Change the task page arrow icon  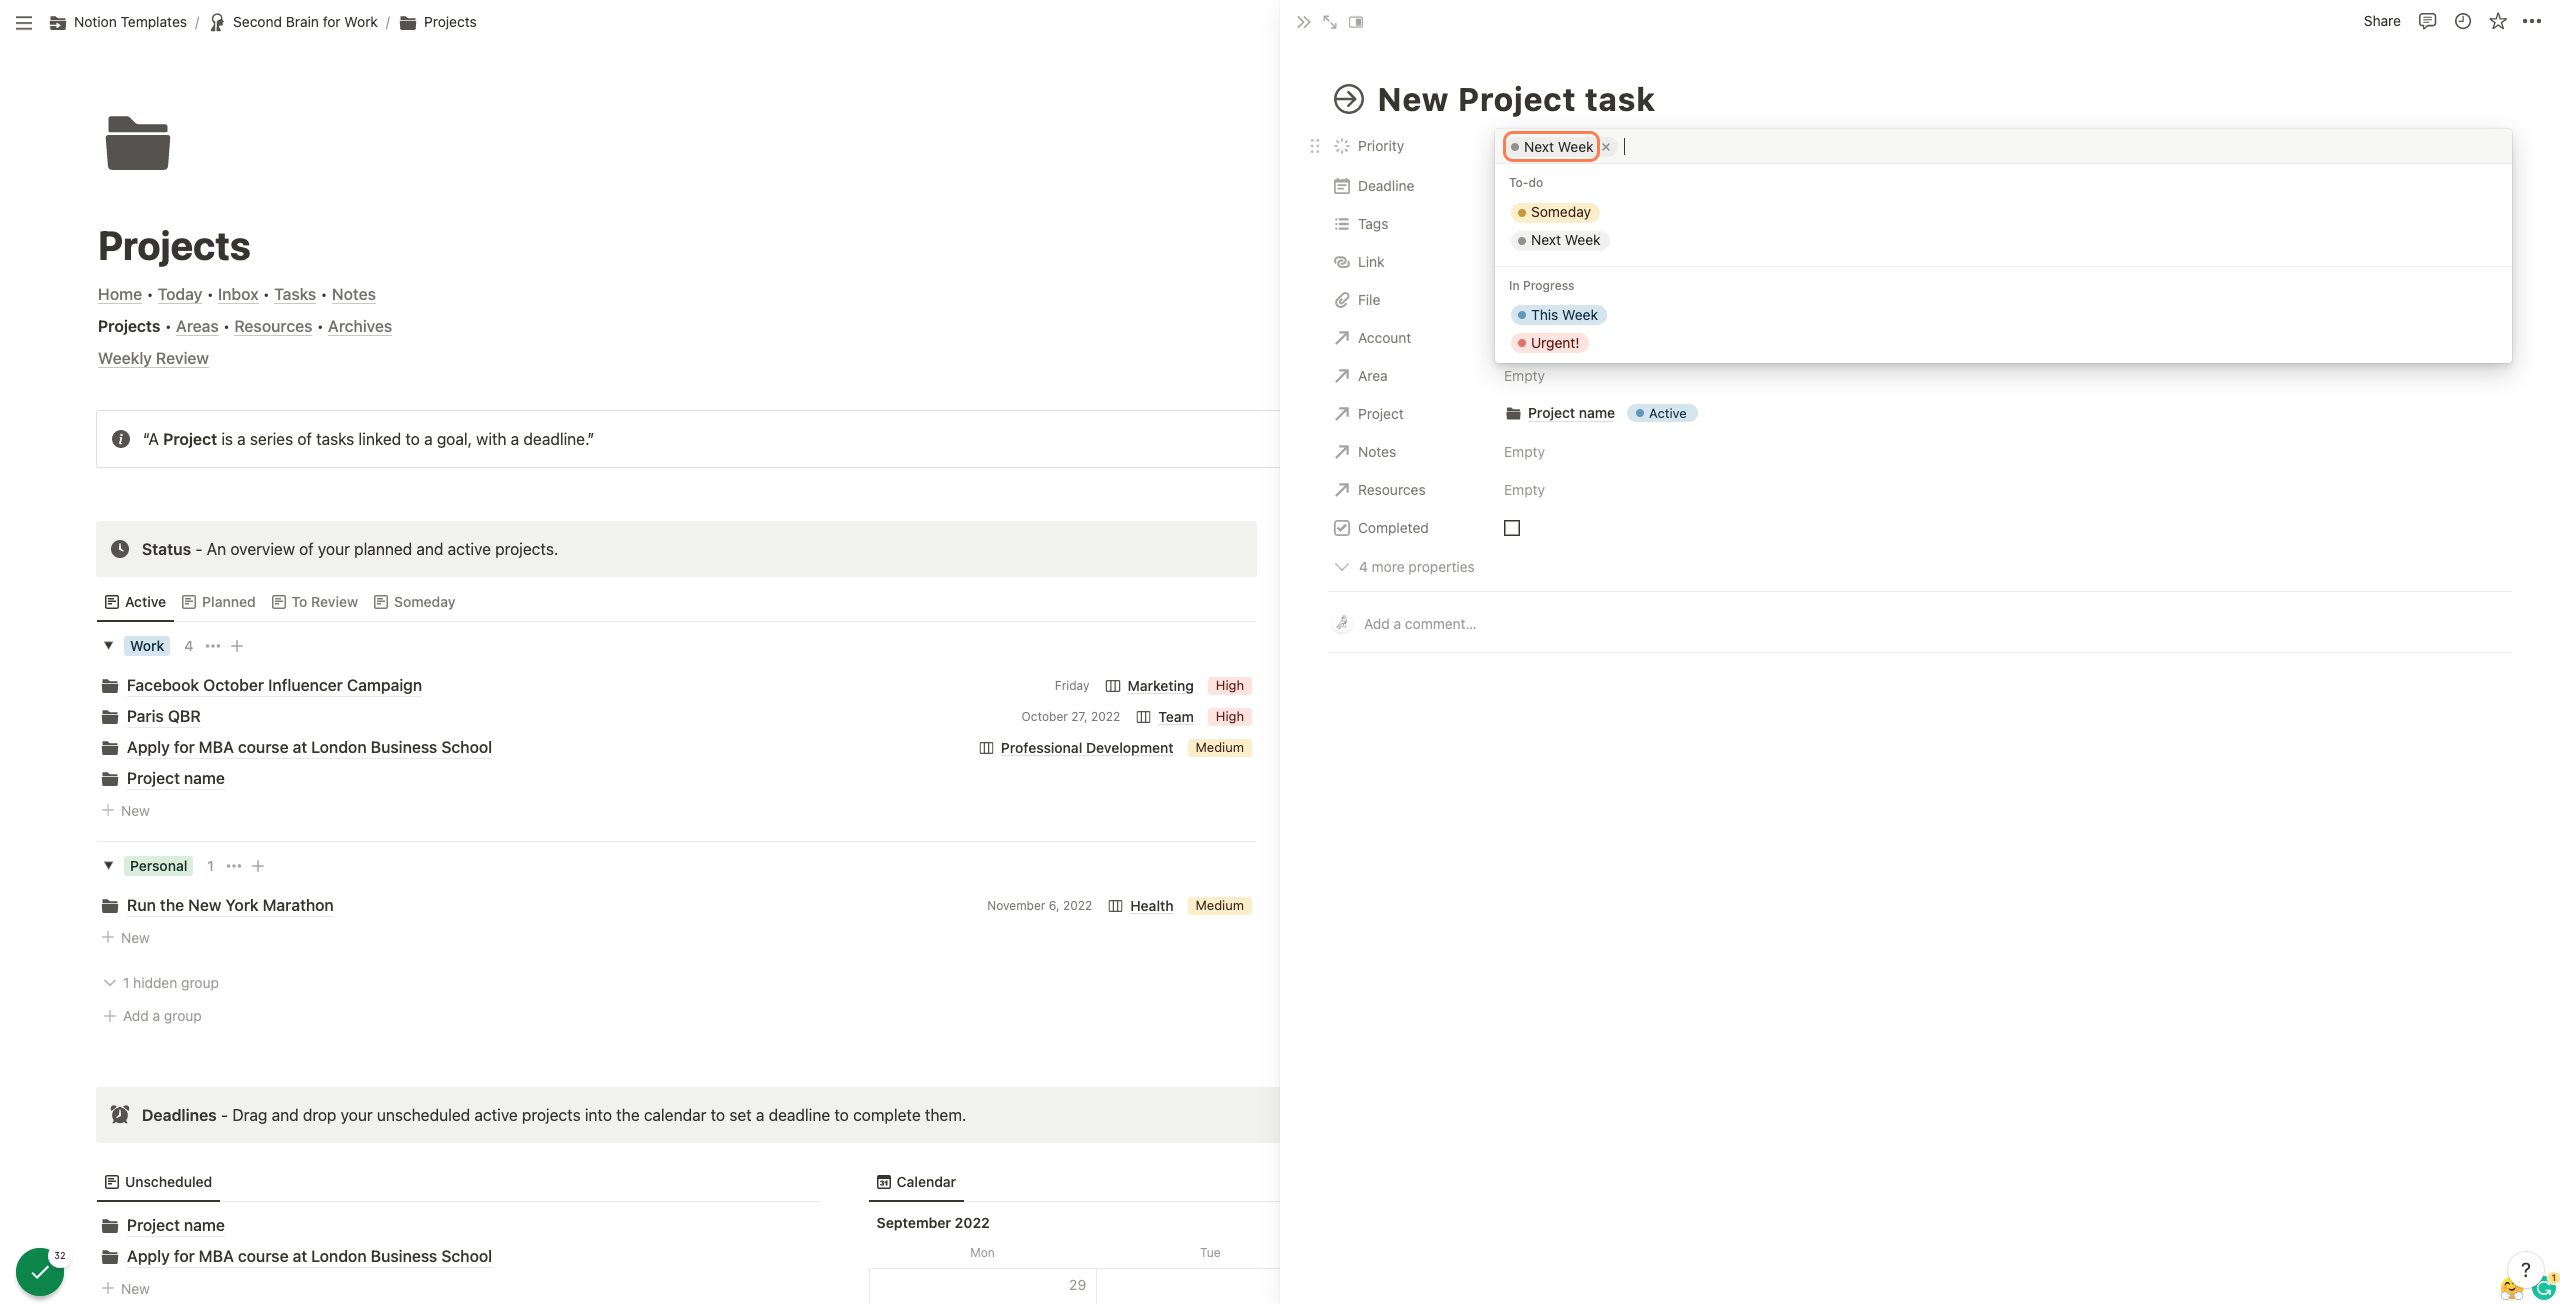(x=1349, y=99)
